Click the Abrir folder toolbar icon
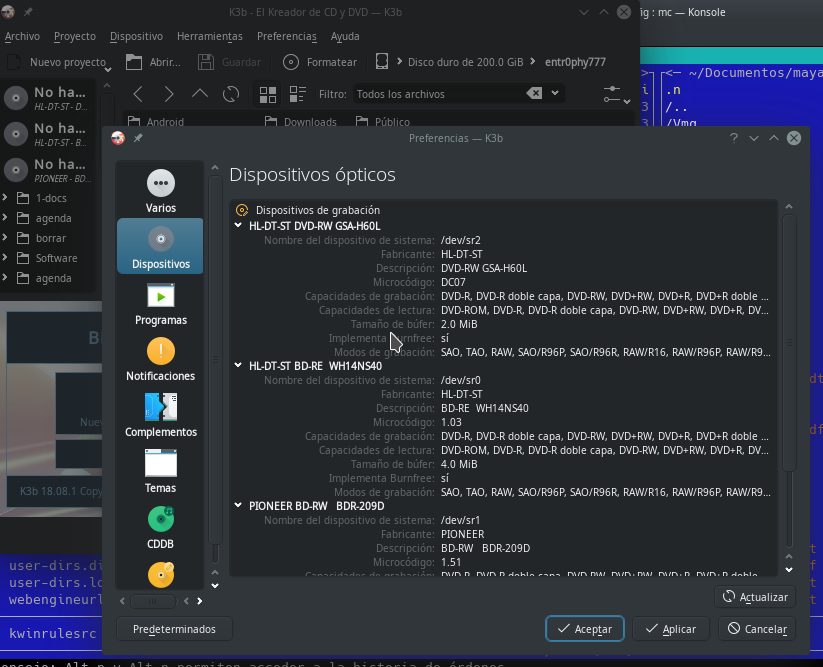This screenshot has width=823, height=667. pyautogui.click(x=134, y=62)
